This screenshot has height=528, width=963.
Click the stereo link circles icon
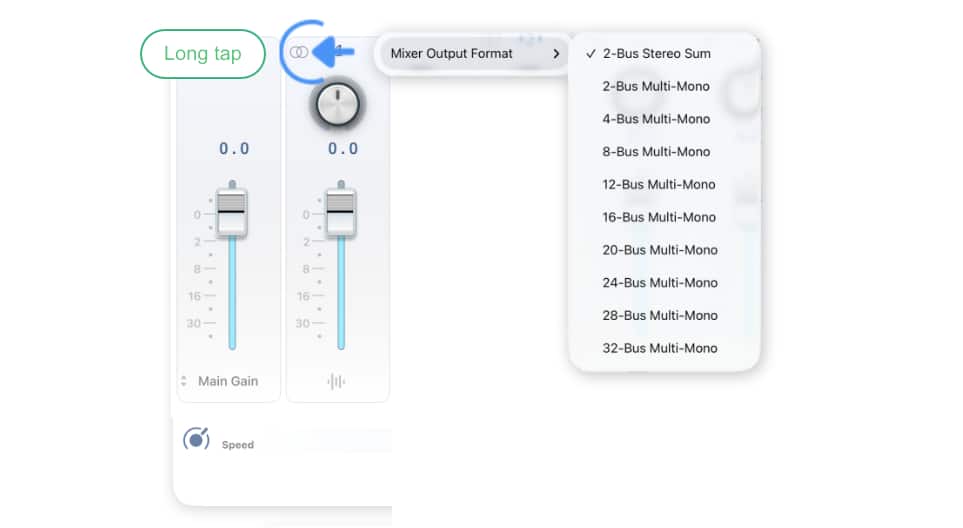299,52
